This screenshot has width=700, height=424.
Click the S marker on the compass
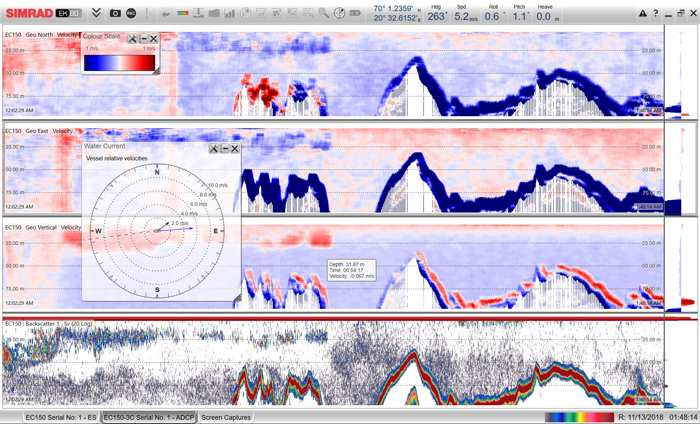157,290
